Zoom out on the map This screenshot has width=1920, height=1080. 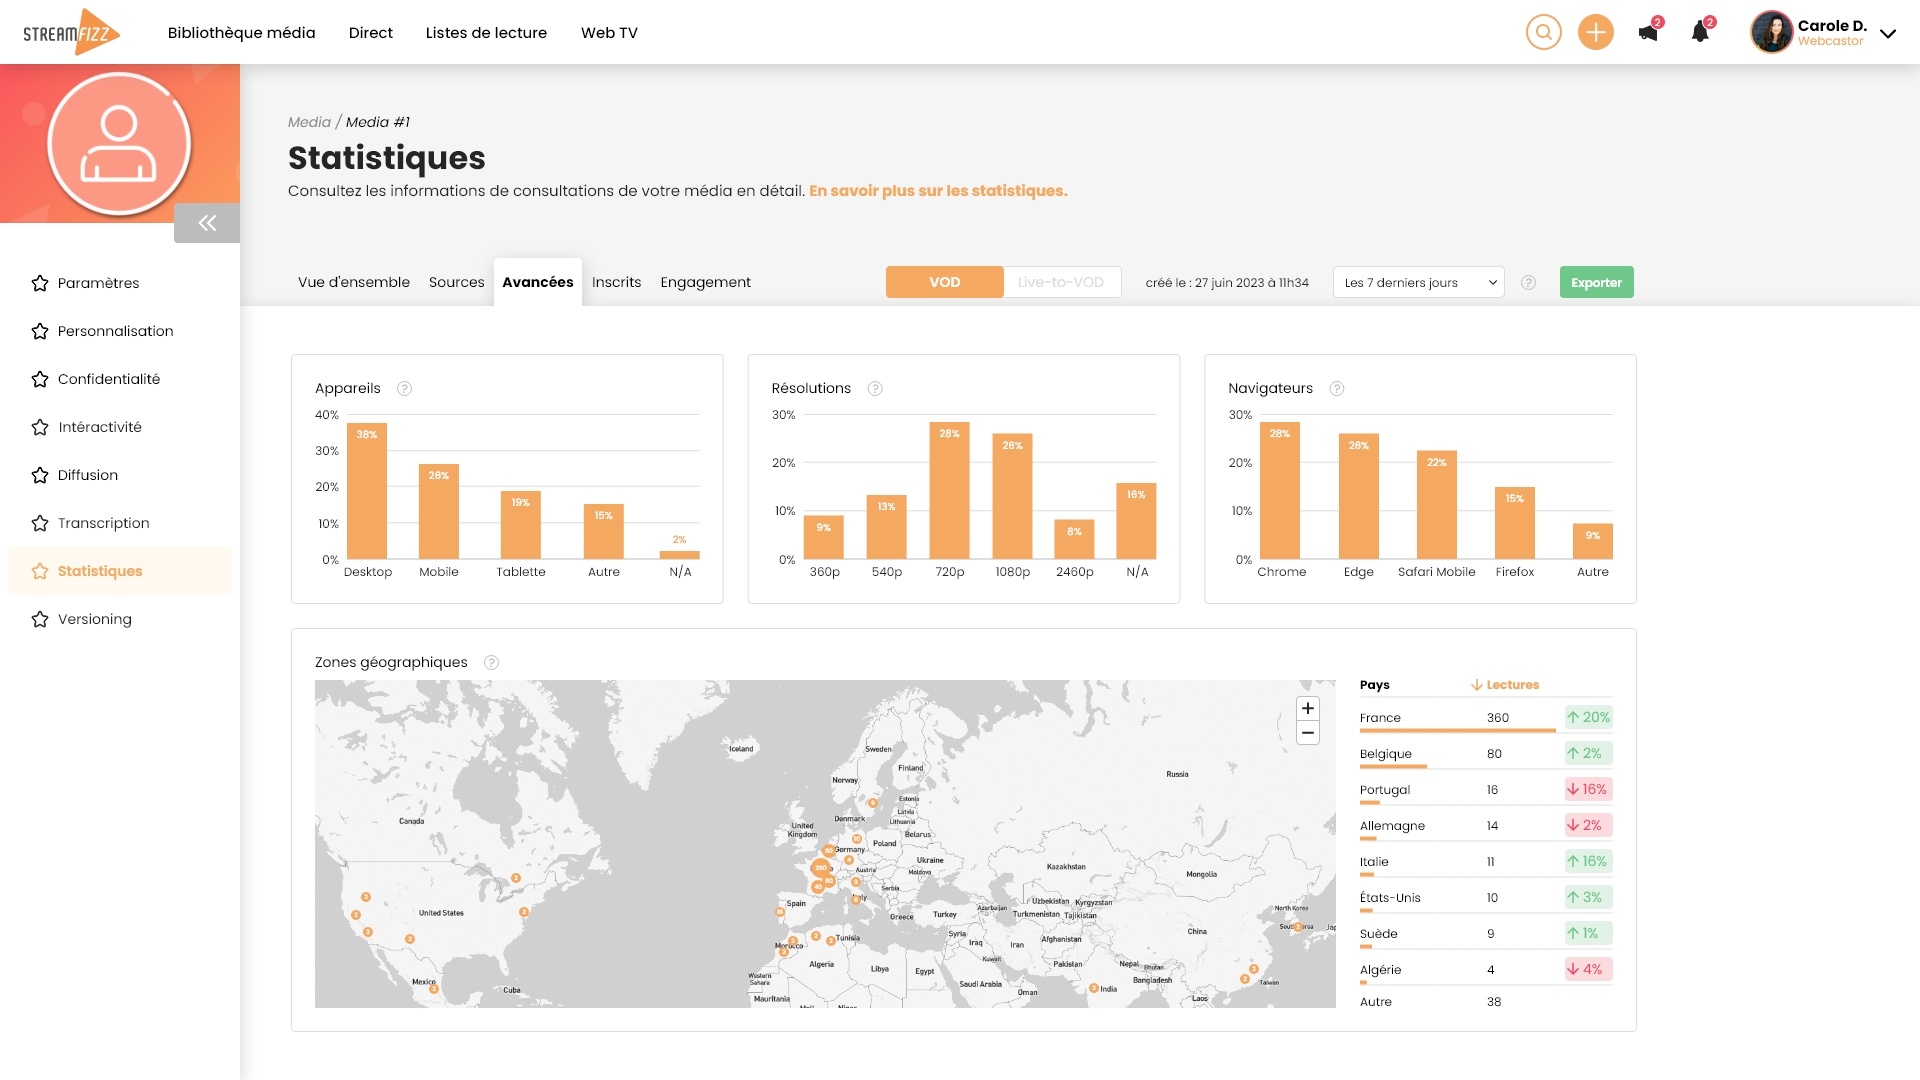click(1307, 733)
